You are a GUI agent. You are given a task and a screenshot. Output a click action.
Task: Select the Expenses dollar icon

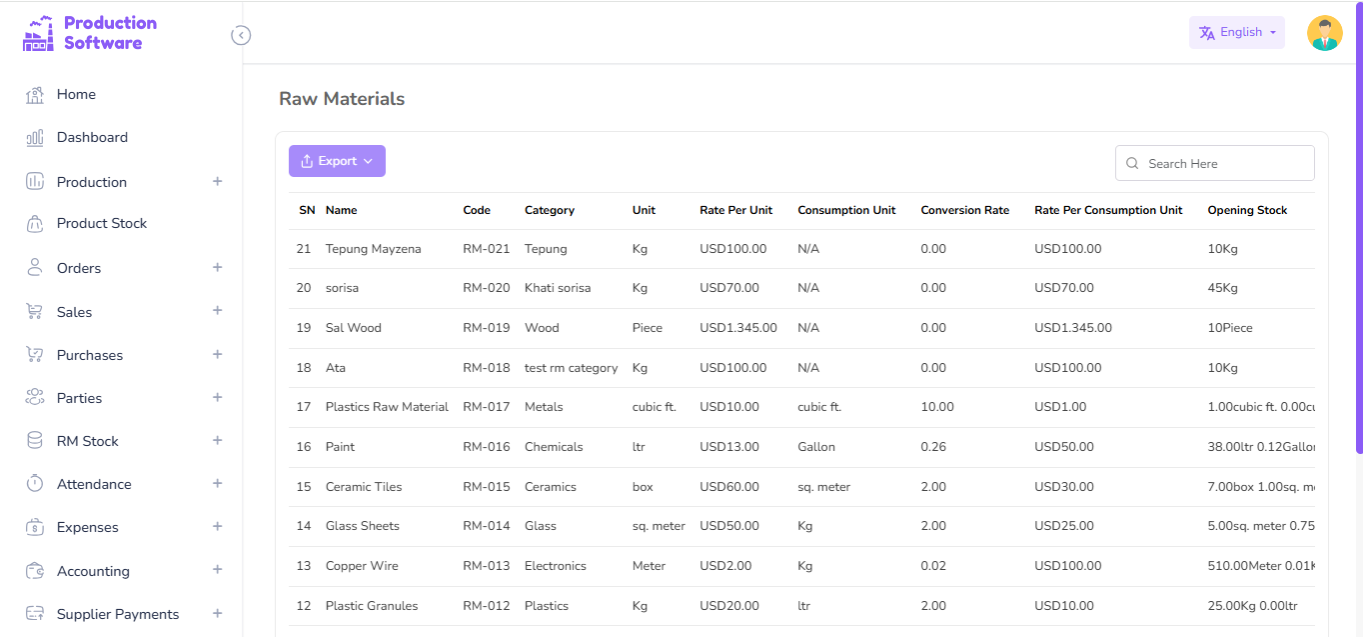click(33, 527)
